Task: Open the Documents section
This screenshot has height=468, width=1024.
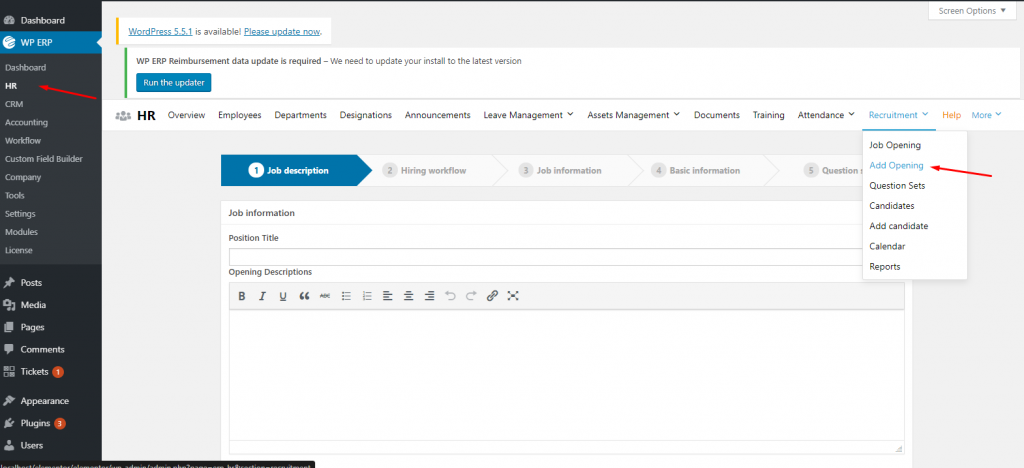Action: pos(716,115)
